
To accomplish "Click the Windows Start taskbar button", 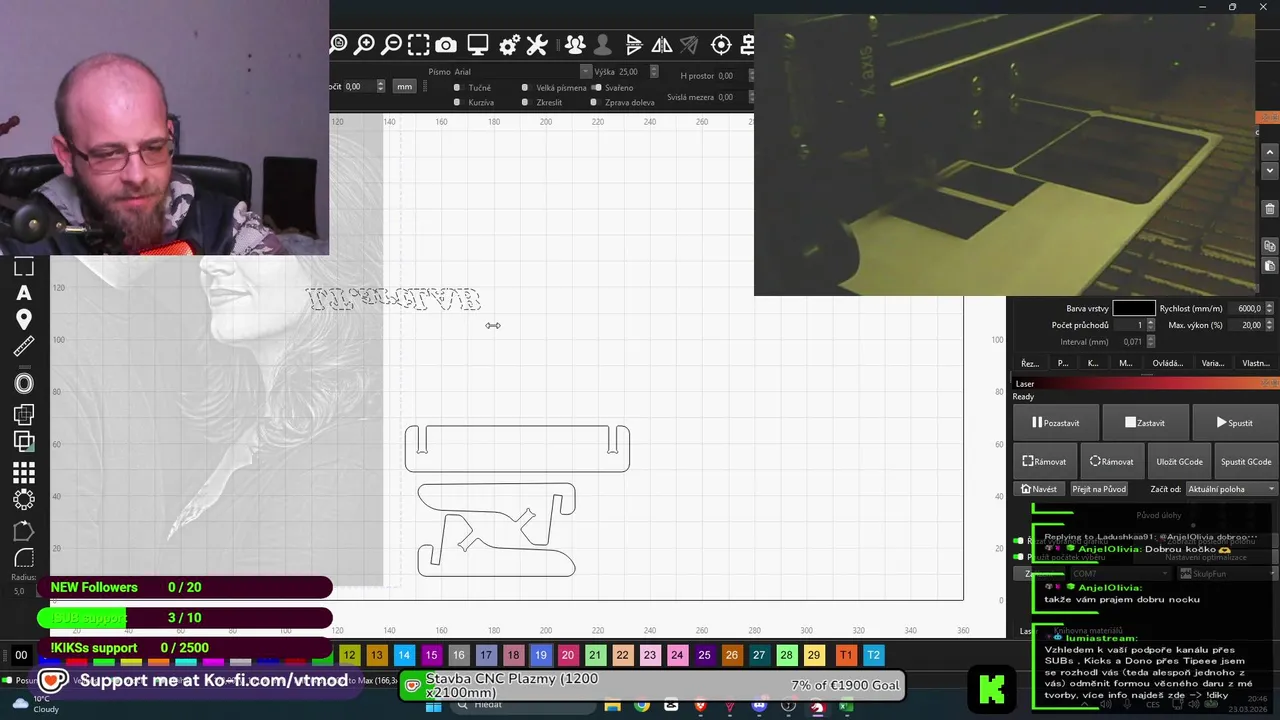I will (433, 707).
